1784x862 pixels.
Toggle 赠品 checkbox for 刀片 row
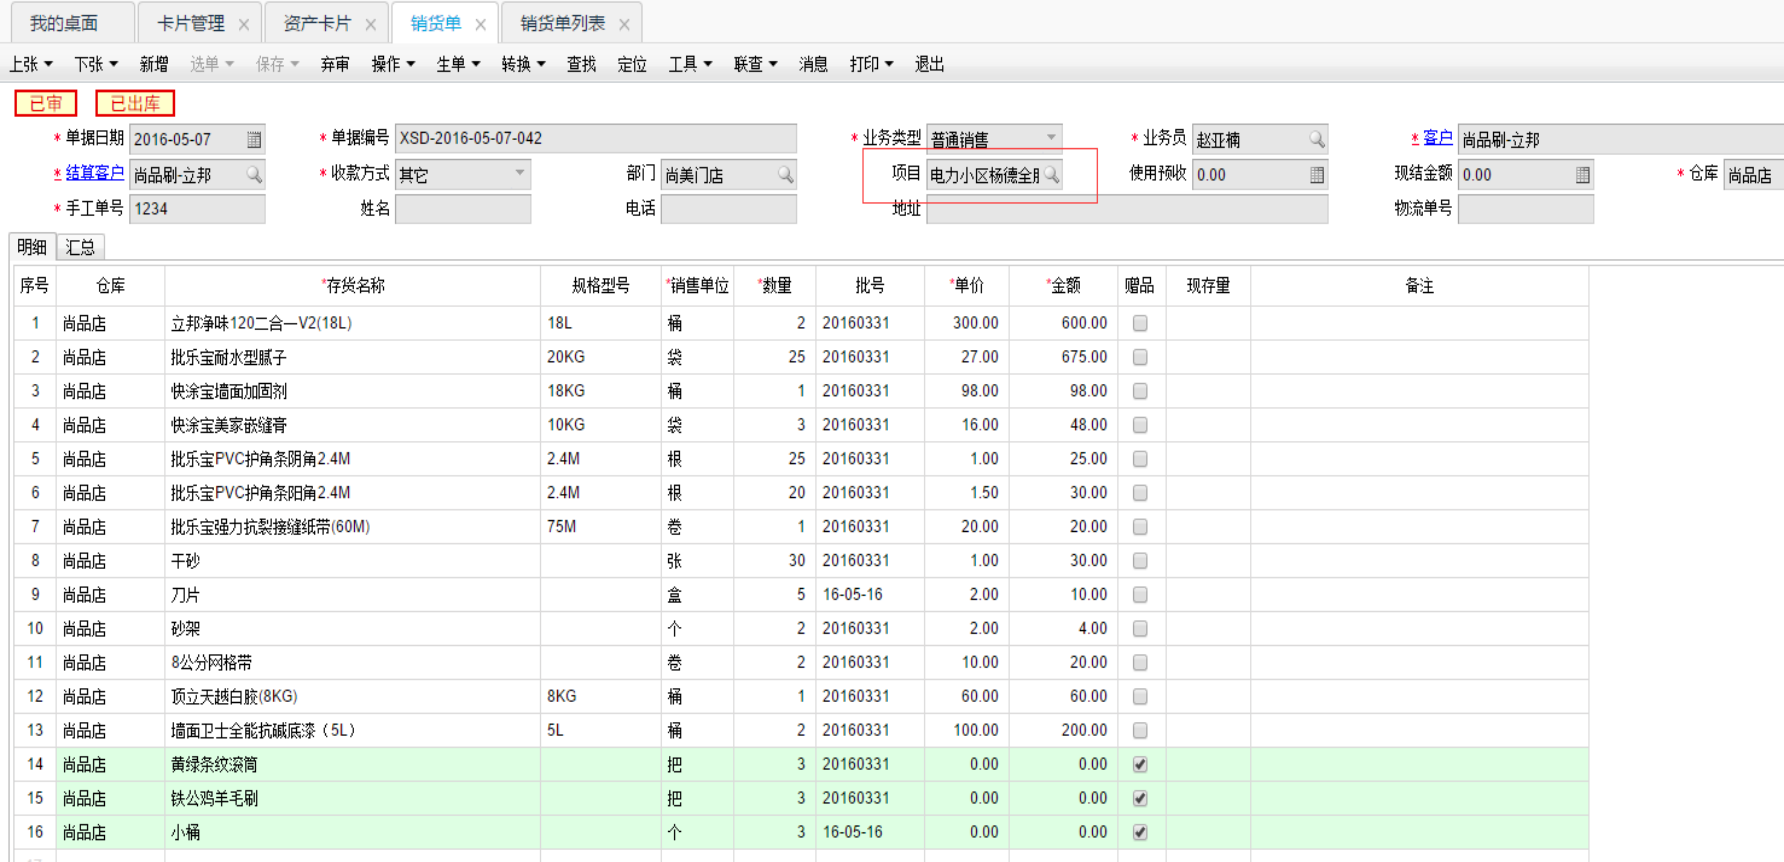1140,595
